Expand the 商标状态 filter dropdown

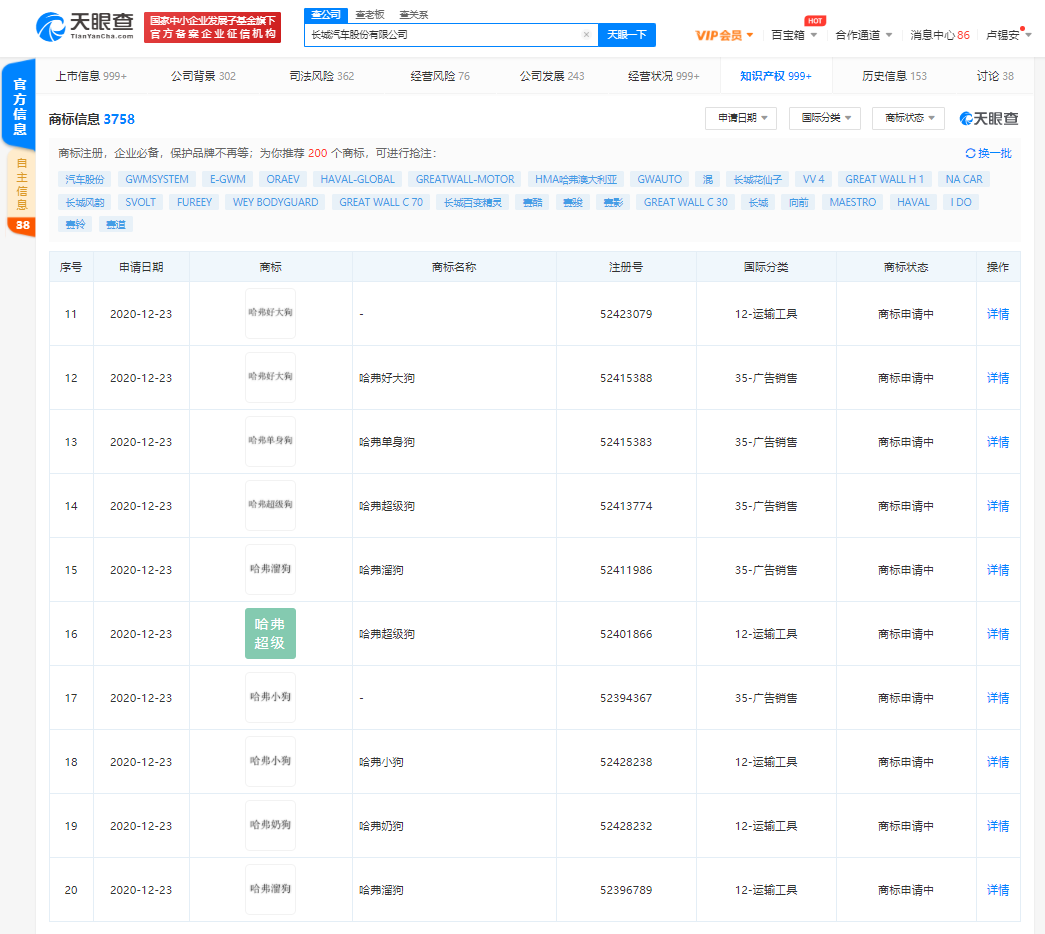pos(908,118)
